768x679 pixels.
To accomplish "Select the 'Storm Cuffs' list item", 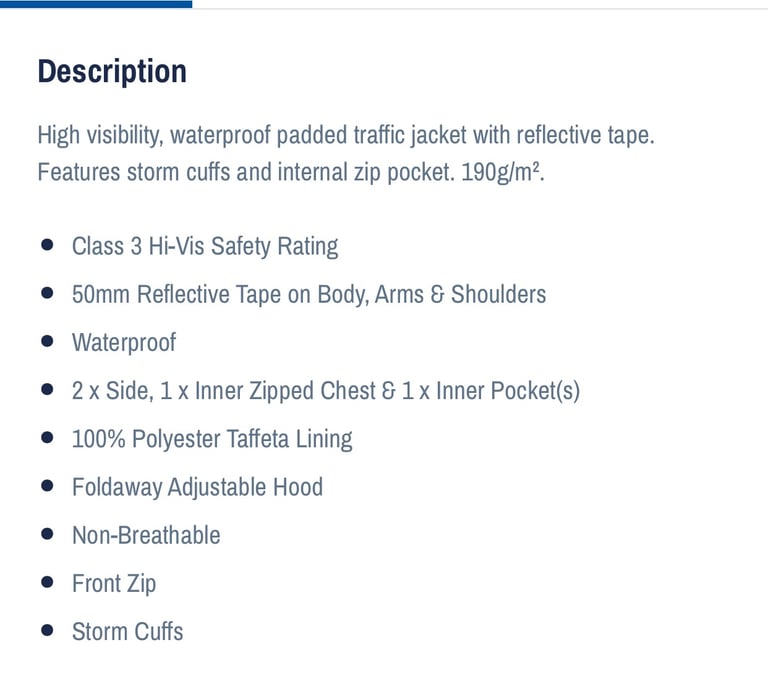I will point(127,631).
